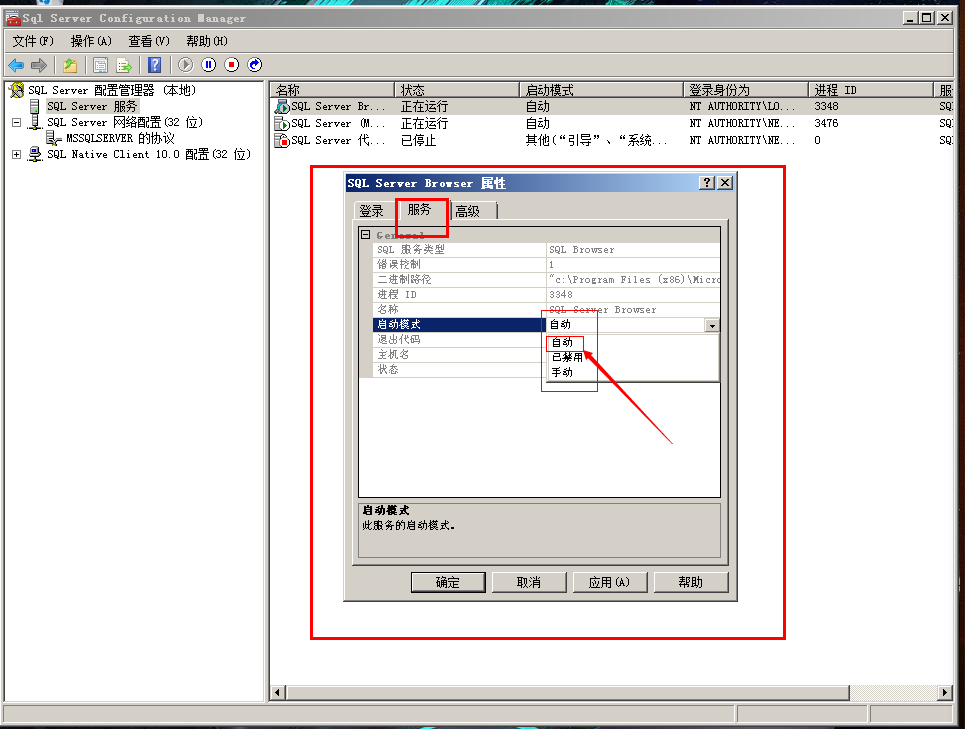This screenshot has height=729, width=965.
Task: Maximize the Sql Server Configuration Manager window
Action: (927, 18)
